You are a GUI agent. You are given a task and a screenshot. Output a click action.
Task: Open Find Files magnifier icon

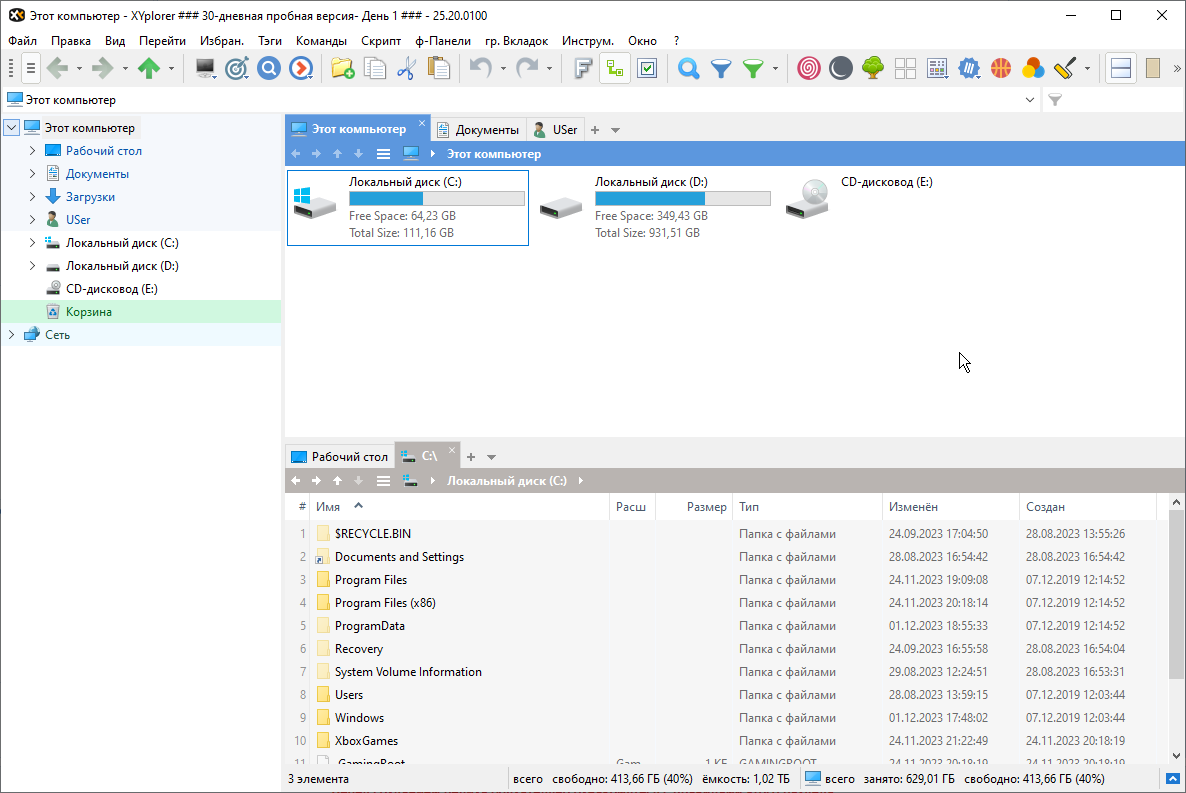688,68
